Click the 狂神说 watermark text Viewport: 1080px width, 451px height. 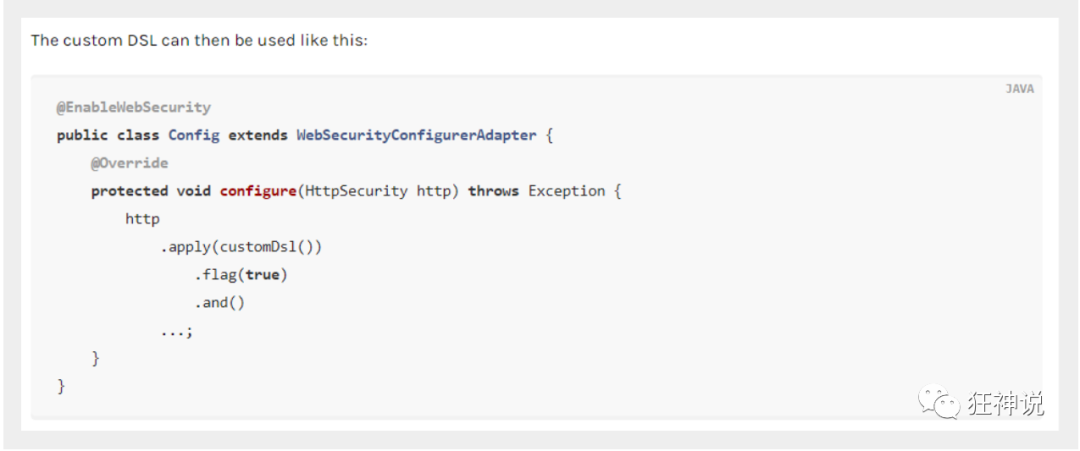point(1006,403)
